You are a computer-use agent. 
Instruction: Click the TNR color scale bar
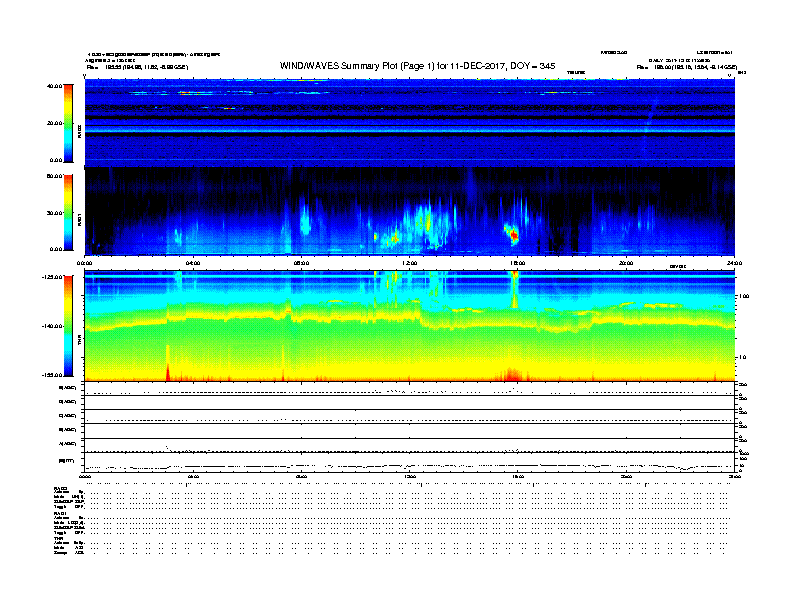tap(68, 326)
